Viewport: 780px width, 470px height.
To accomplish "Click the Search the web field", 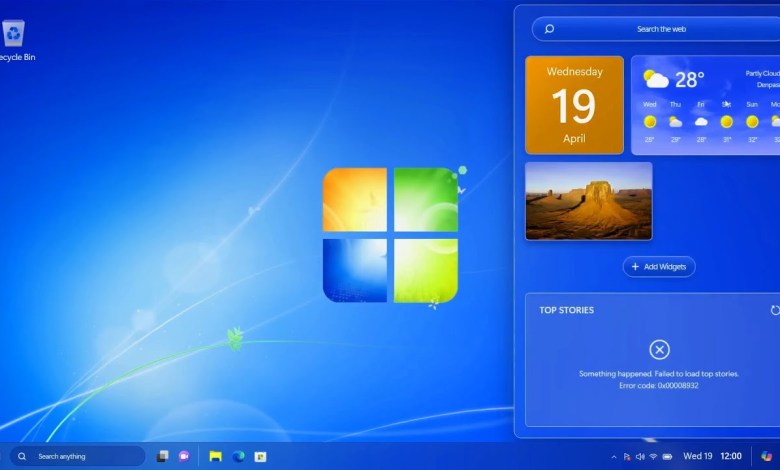I will (656, 29).
